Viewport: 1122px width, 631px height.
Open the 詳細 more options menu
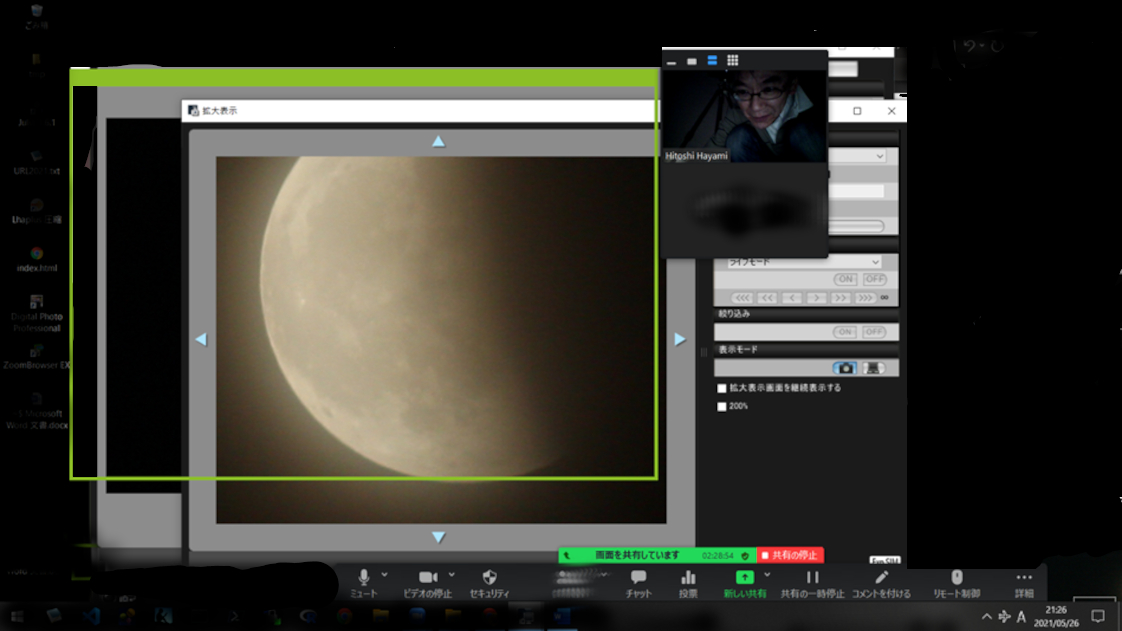tap(1024, 579)
